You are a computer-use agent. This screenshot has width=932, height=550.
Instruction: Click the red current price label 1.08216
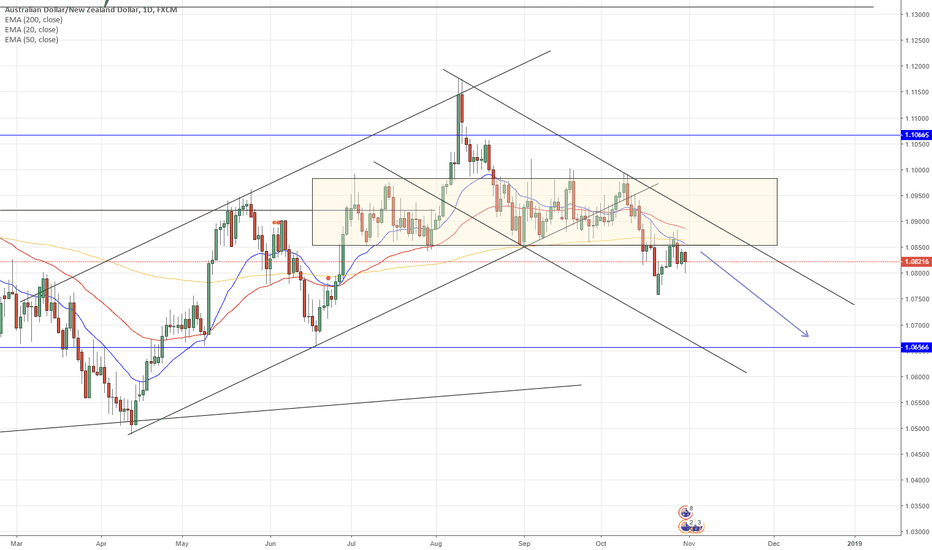click(916, 262)
